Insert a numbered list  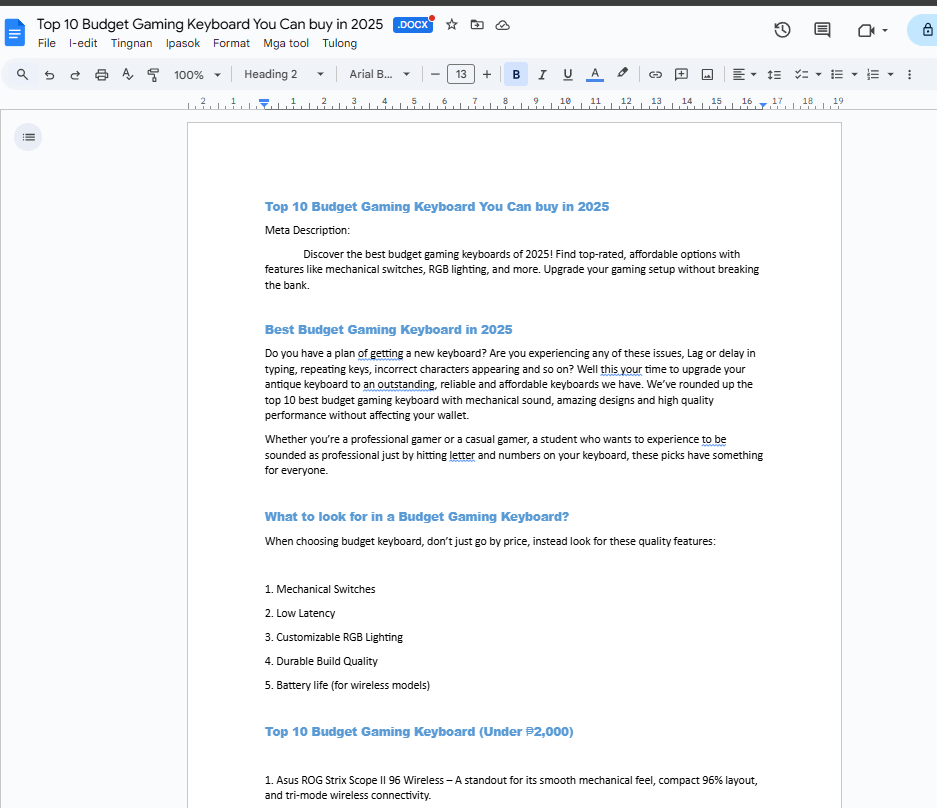coord(873,74)
